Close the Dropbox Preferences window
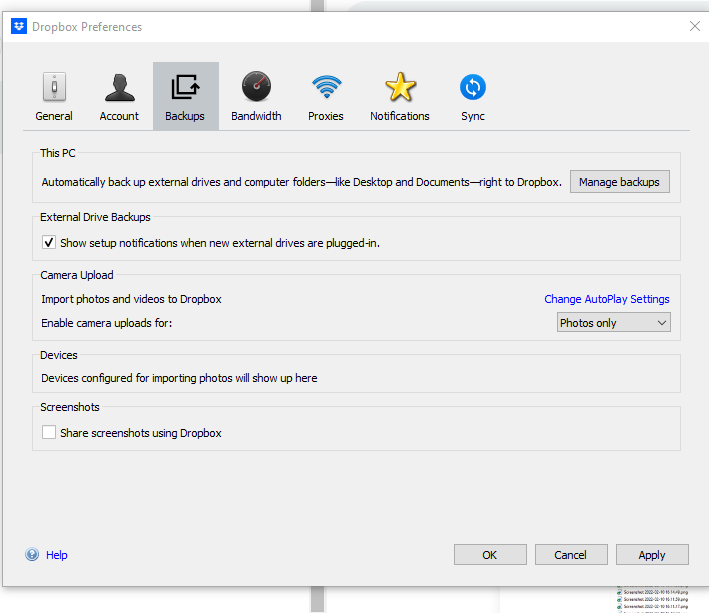The height and width of the screenshot is (613, 709). pyautogui.click(x=695, y=26)
